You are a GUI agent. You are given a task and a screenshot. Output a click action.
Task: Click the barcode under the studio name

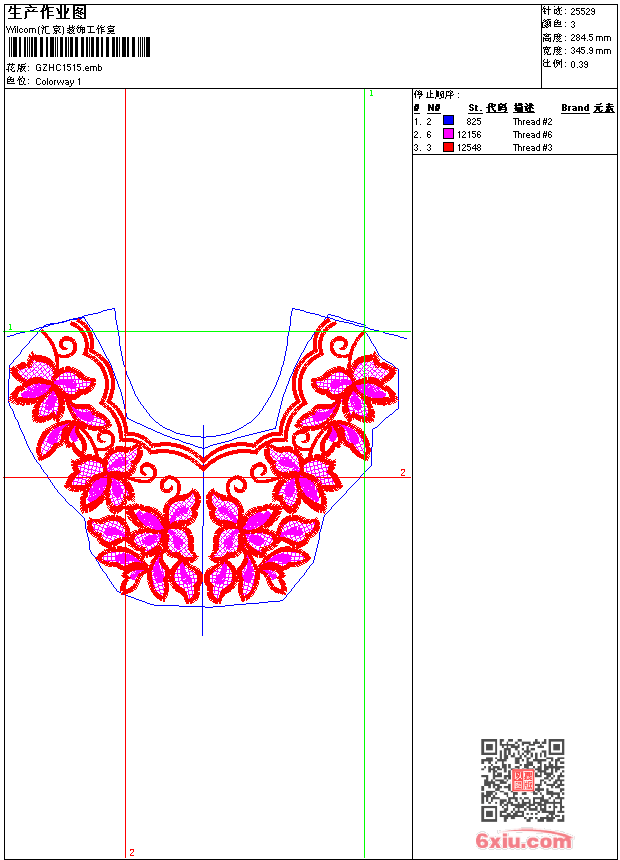coord(78,47)
